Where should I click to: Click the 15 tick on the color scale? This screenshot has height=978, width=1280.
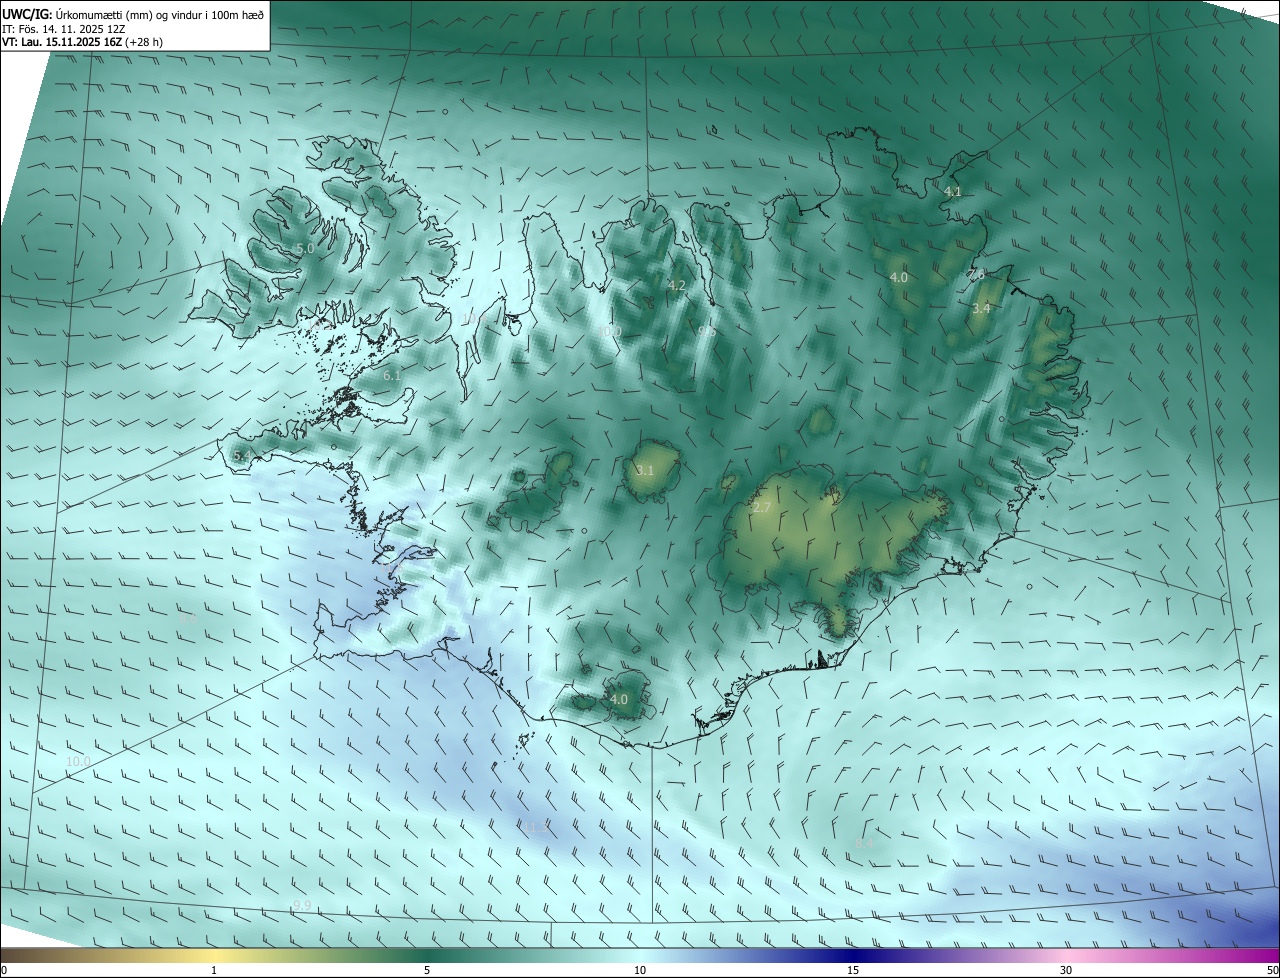pos(853,970)
